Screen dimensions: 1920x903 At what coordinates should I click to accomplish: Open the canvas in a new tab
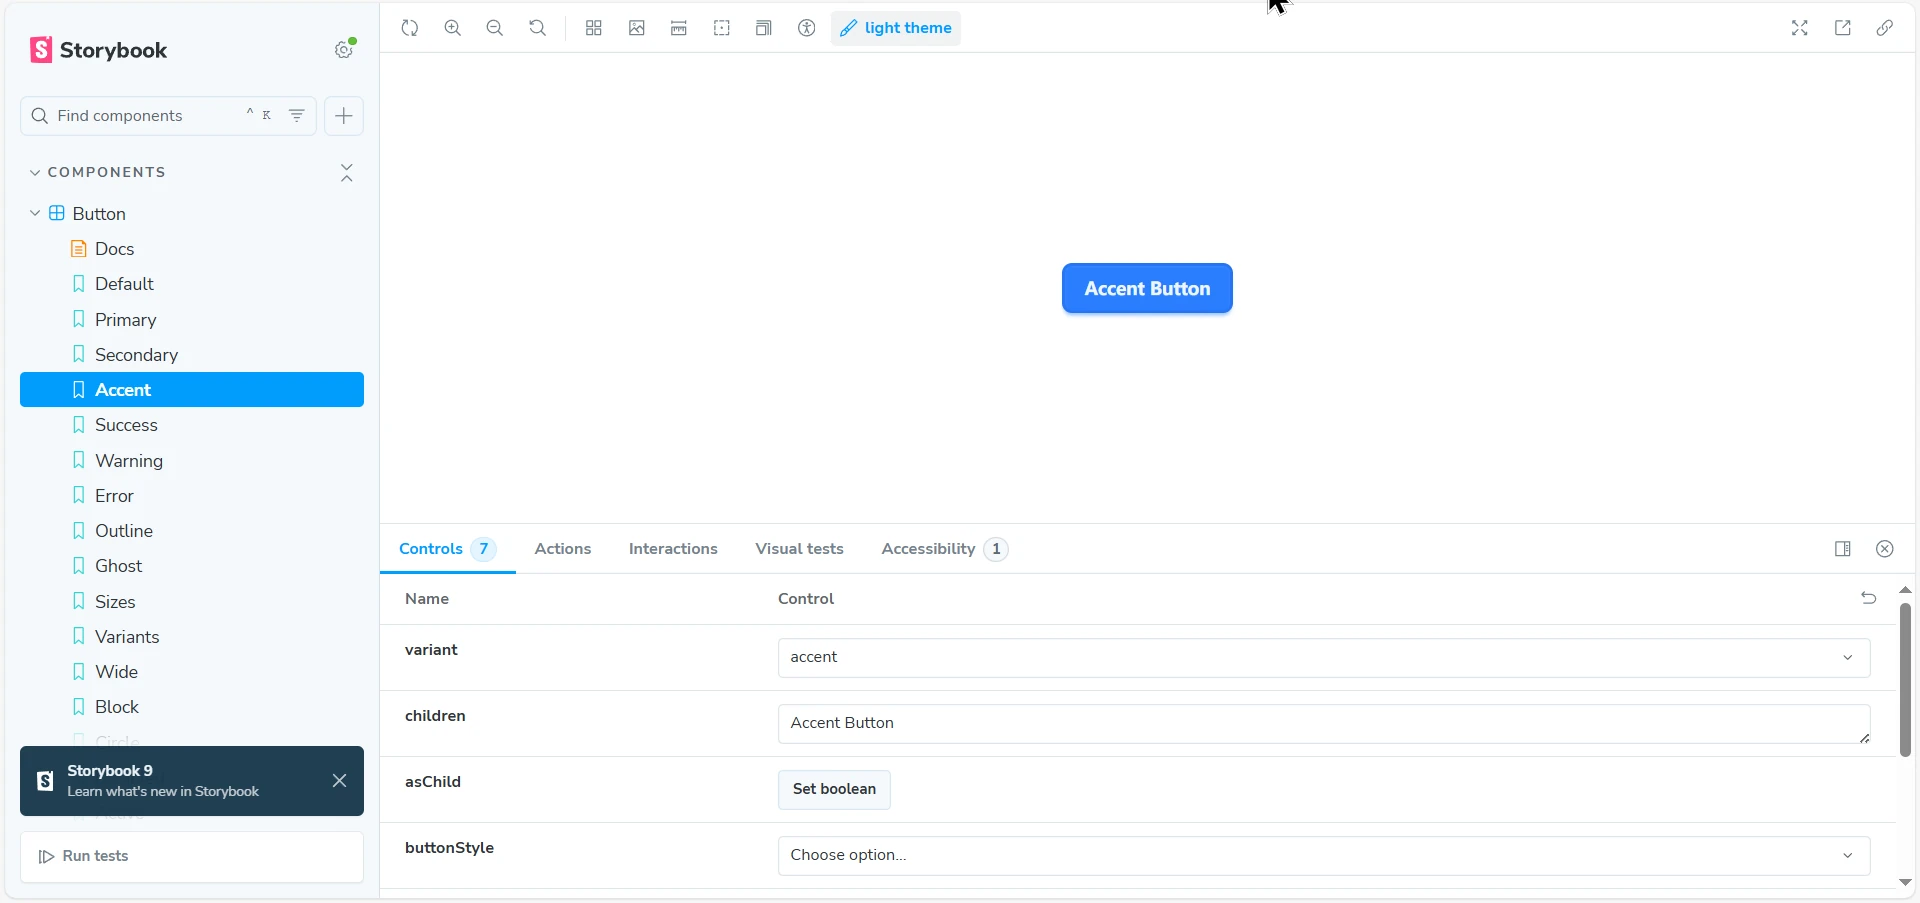[1843, 28]
